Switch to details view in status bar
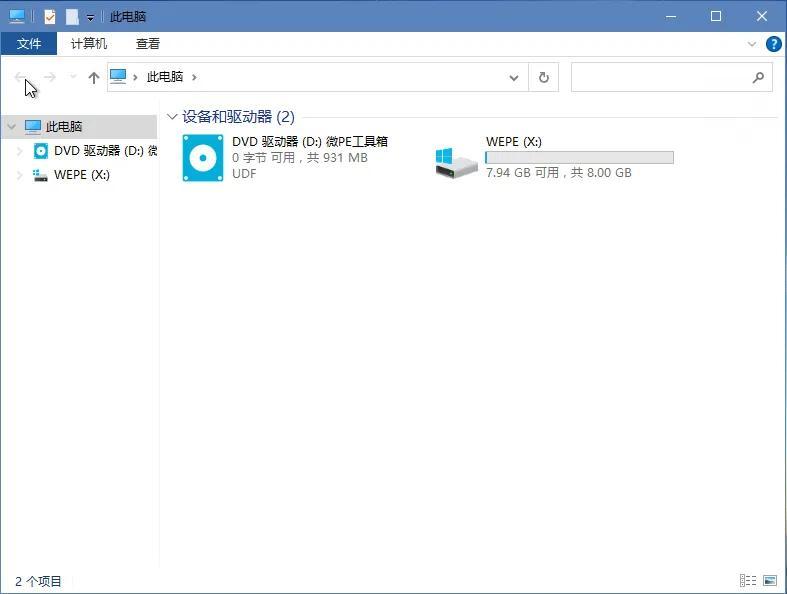The height and width of the screenshot is (594, 787). coord(748,580)
